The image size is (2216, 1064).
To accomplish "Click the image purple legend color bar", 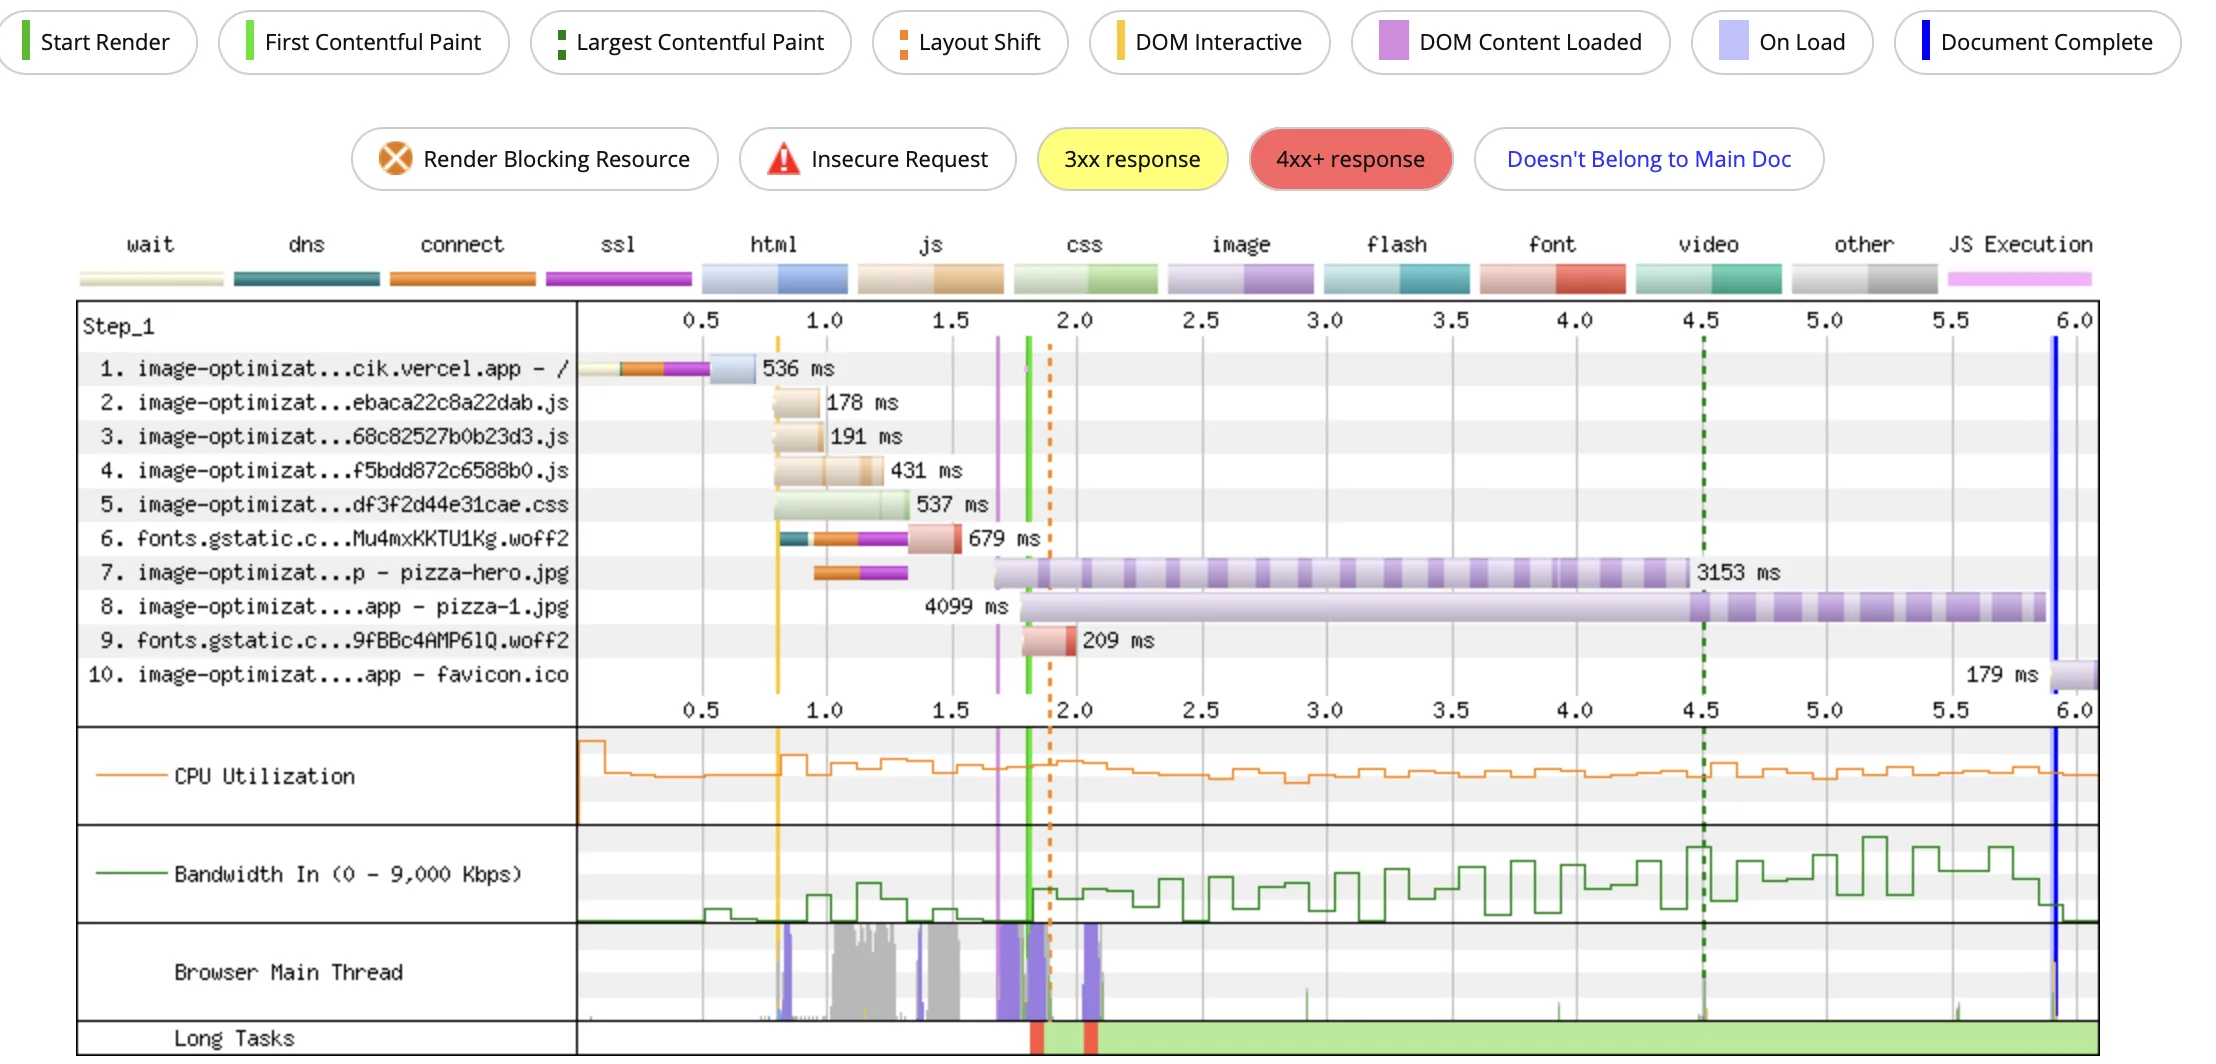I will click(1241, 279).
